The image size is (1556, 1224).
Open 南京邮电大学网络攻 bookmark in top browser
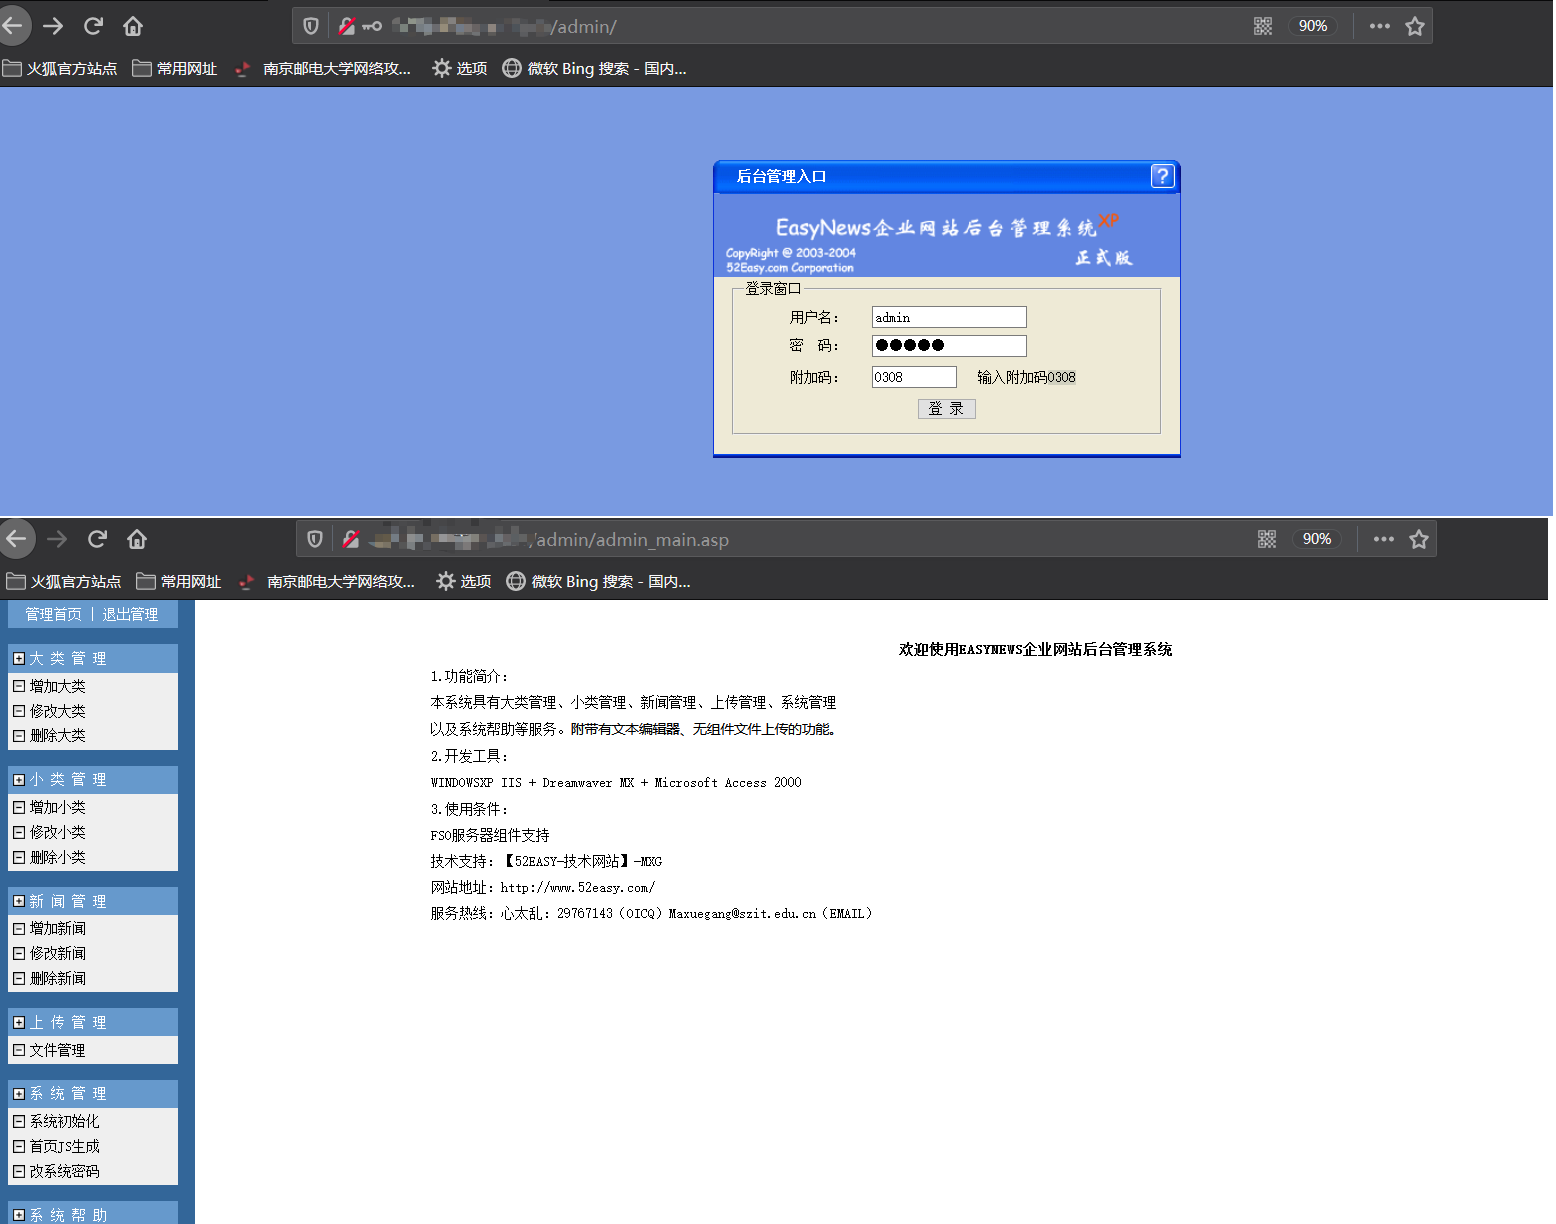click(x=322, y=68)
